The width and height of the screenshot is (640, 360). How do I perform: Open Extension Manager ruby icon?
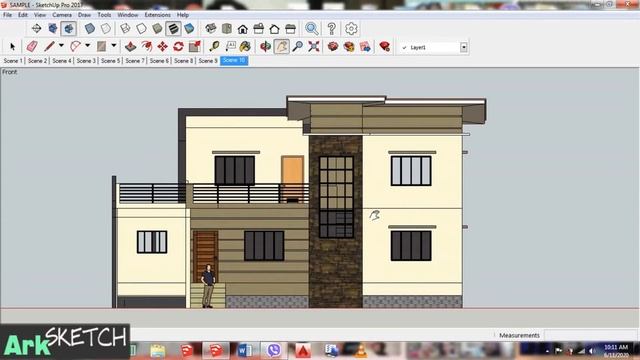(x=384, y=47)
